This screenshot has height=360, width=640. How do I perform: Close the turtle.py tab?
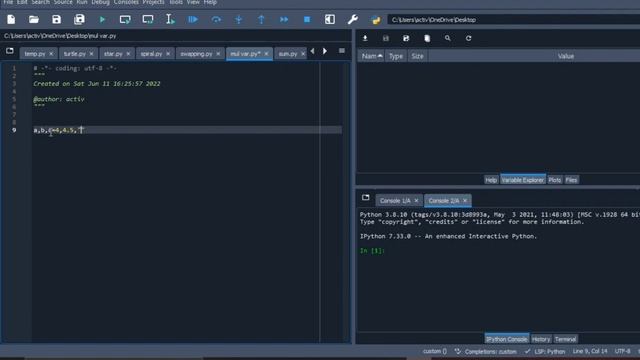click(91, 53)
